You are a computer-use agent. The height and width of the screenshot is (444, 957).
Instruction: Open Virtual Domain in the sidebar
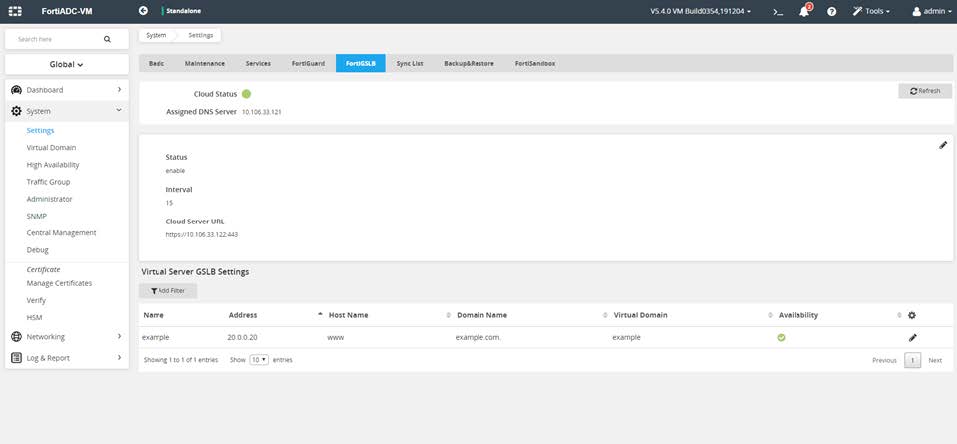coord(51,148)
